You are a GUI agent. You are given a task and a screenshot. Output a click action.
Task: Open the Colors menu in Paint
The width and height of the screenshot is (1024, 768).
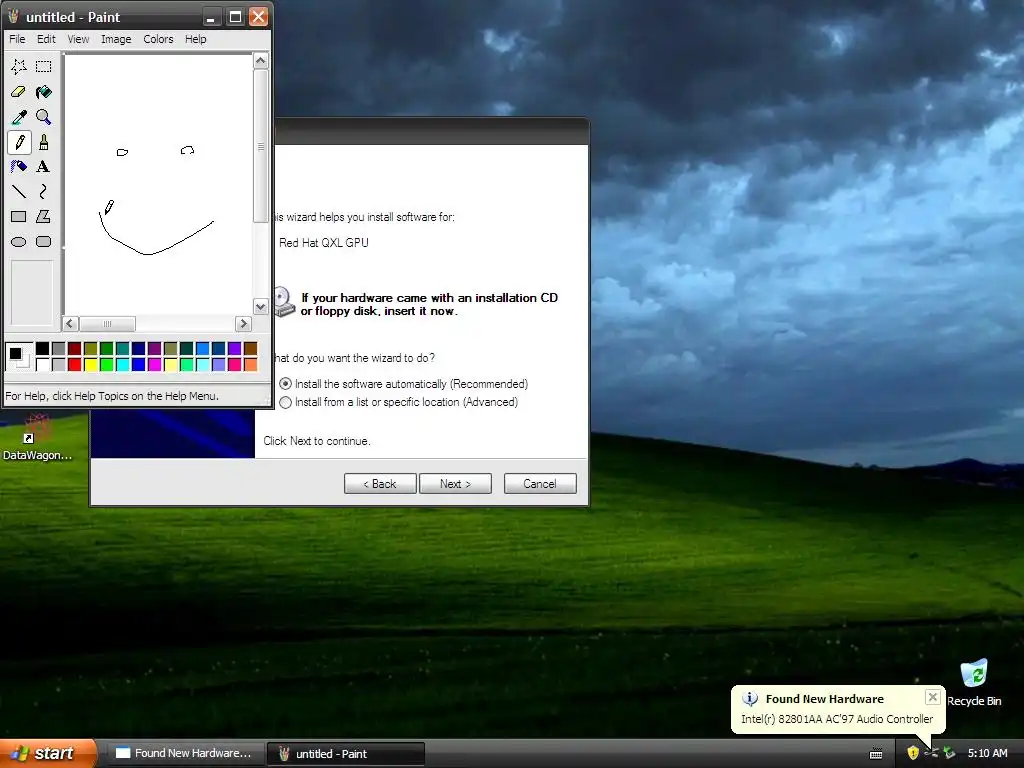point(158,39)
